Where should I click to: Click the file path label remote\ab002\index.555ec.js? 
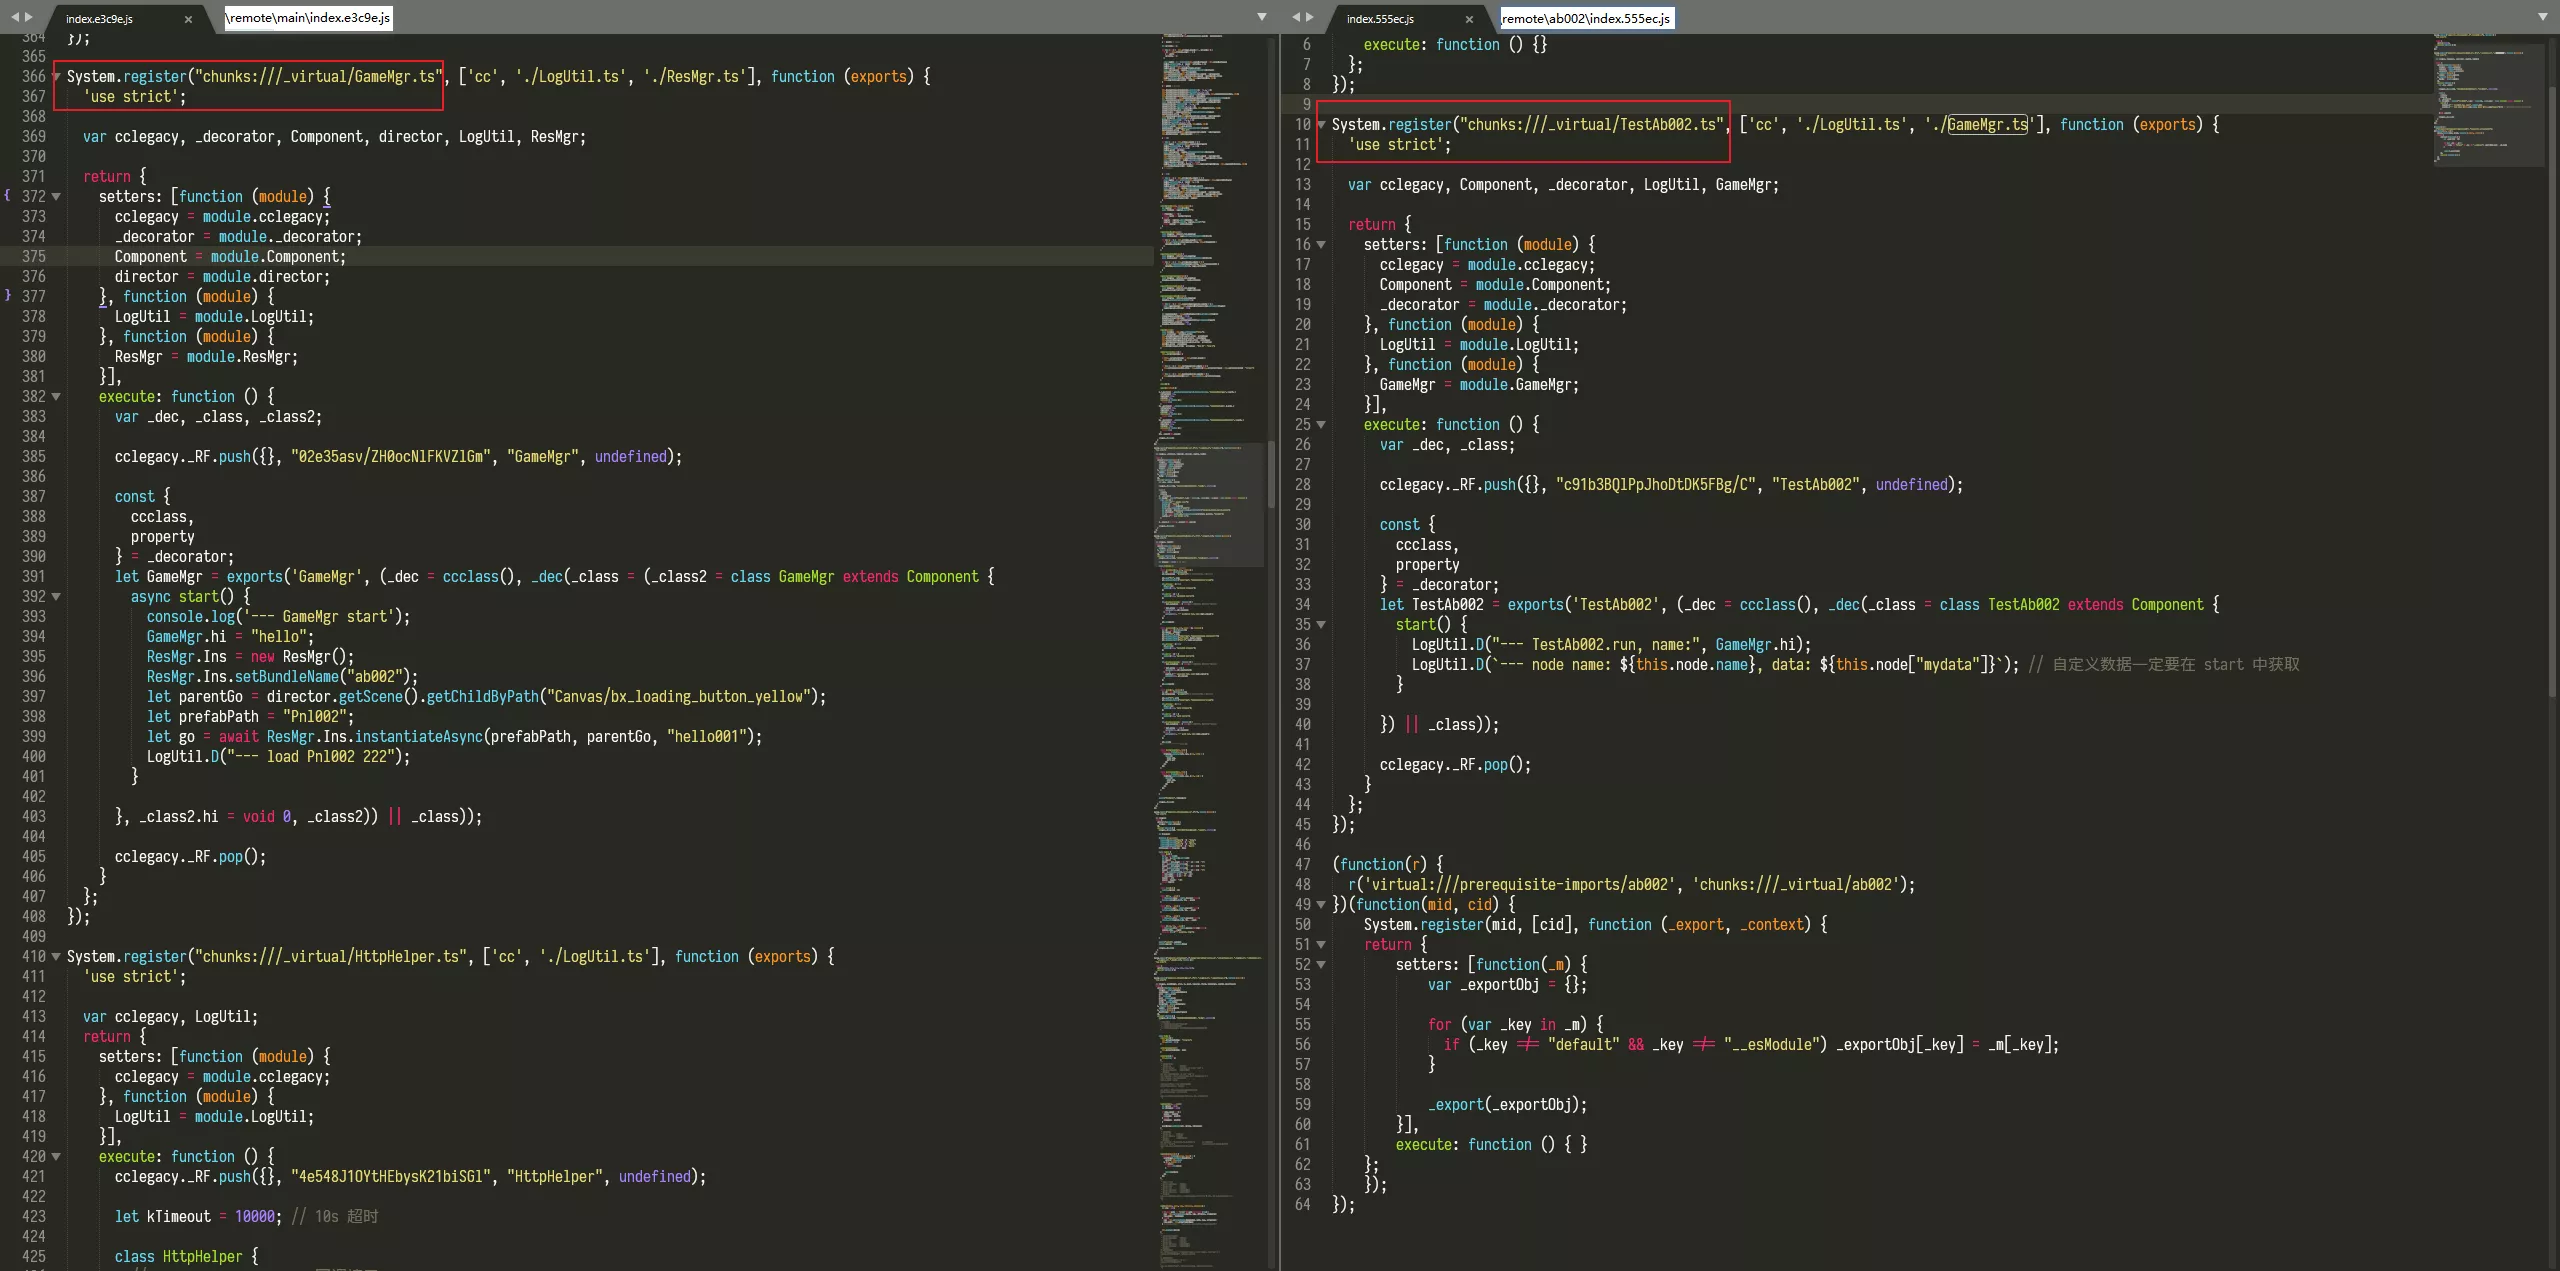(1586, 18)
